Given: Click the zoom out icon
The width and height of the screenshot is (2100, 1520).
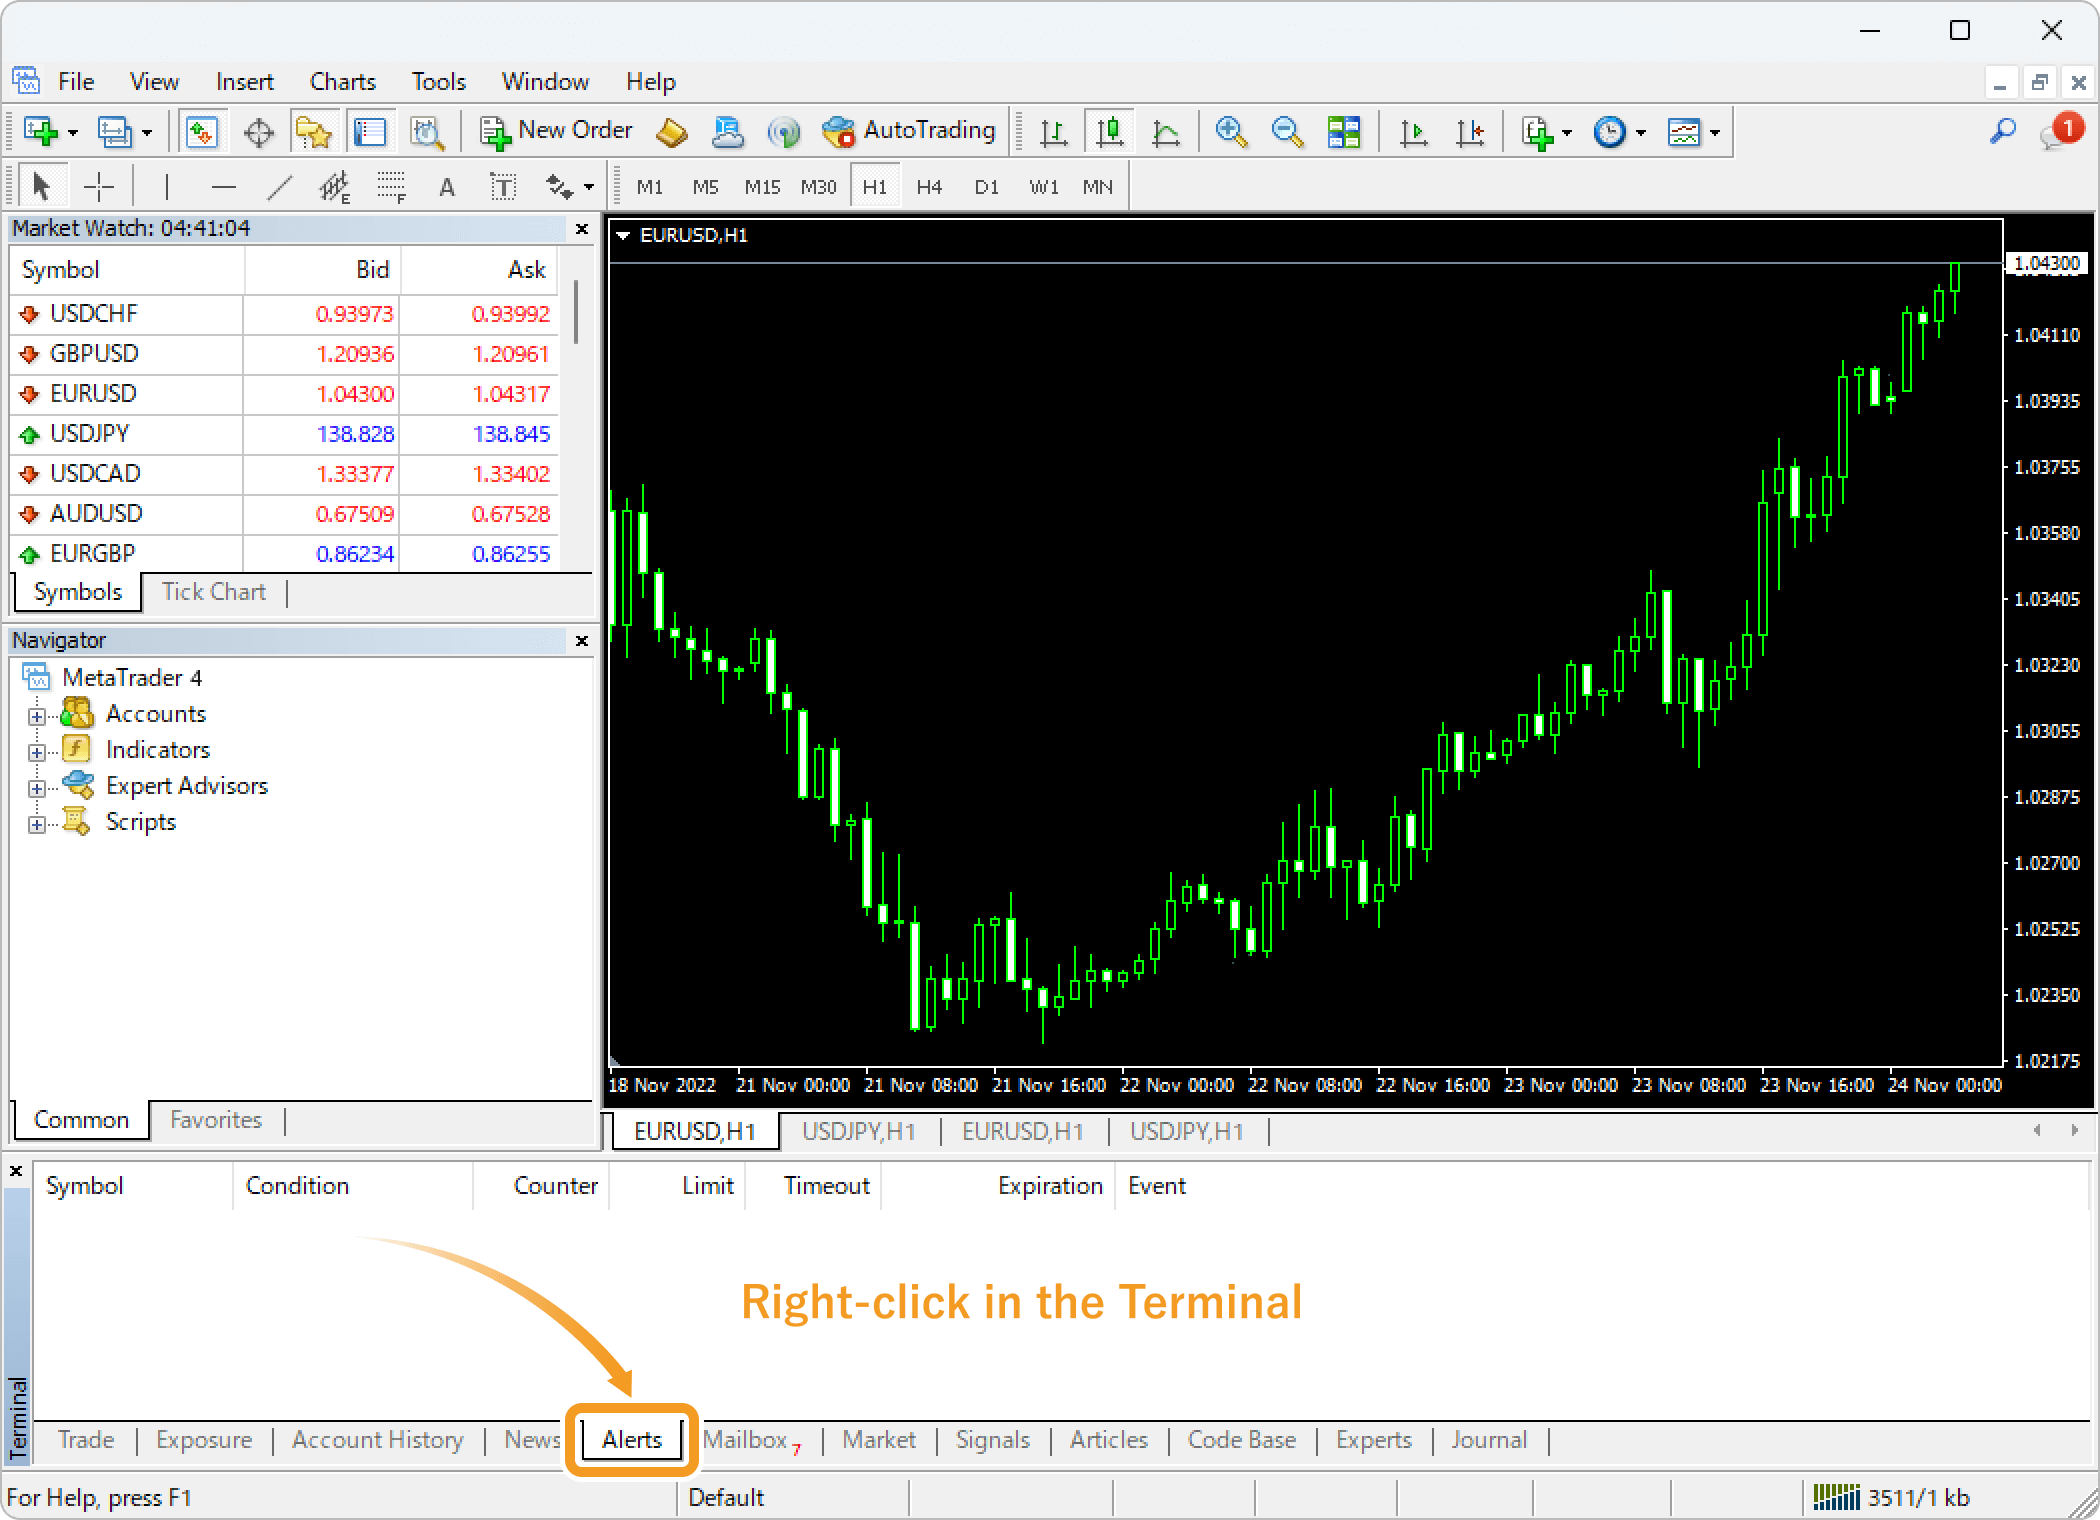Looking at the screenshot, I should pos(1285,134).
